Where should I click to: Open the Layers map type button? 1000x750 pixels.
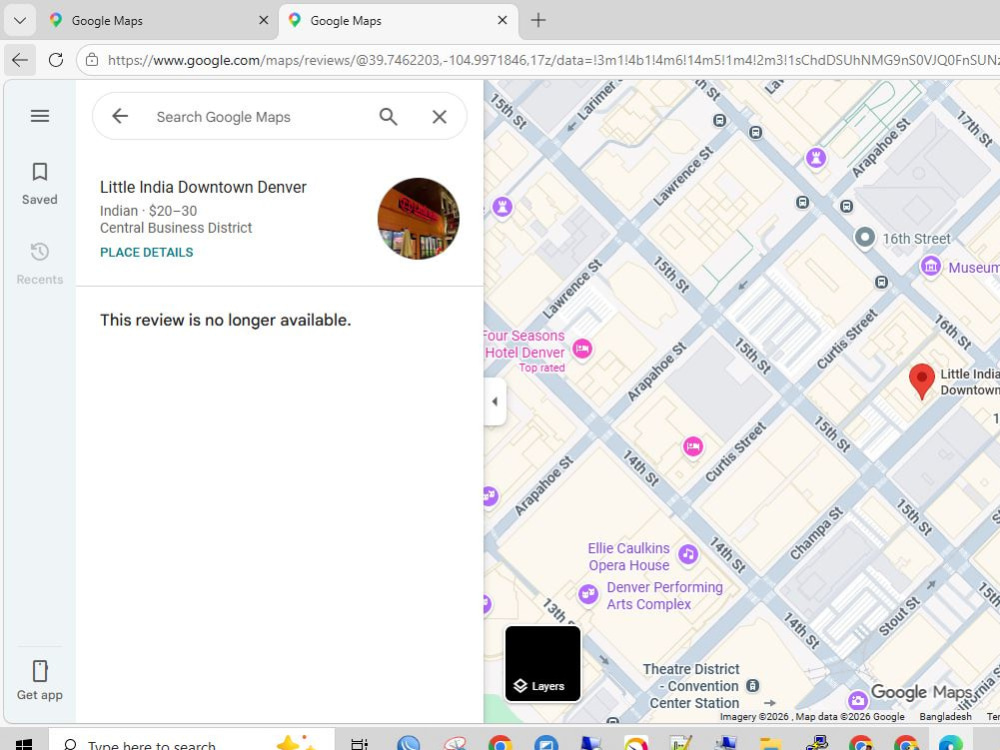[543, 663]
